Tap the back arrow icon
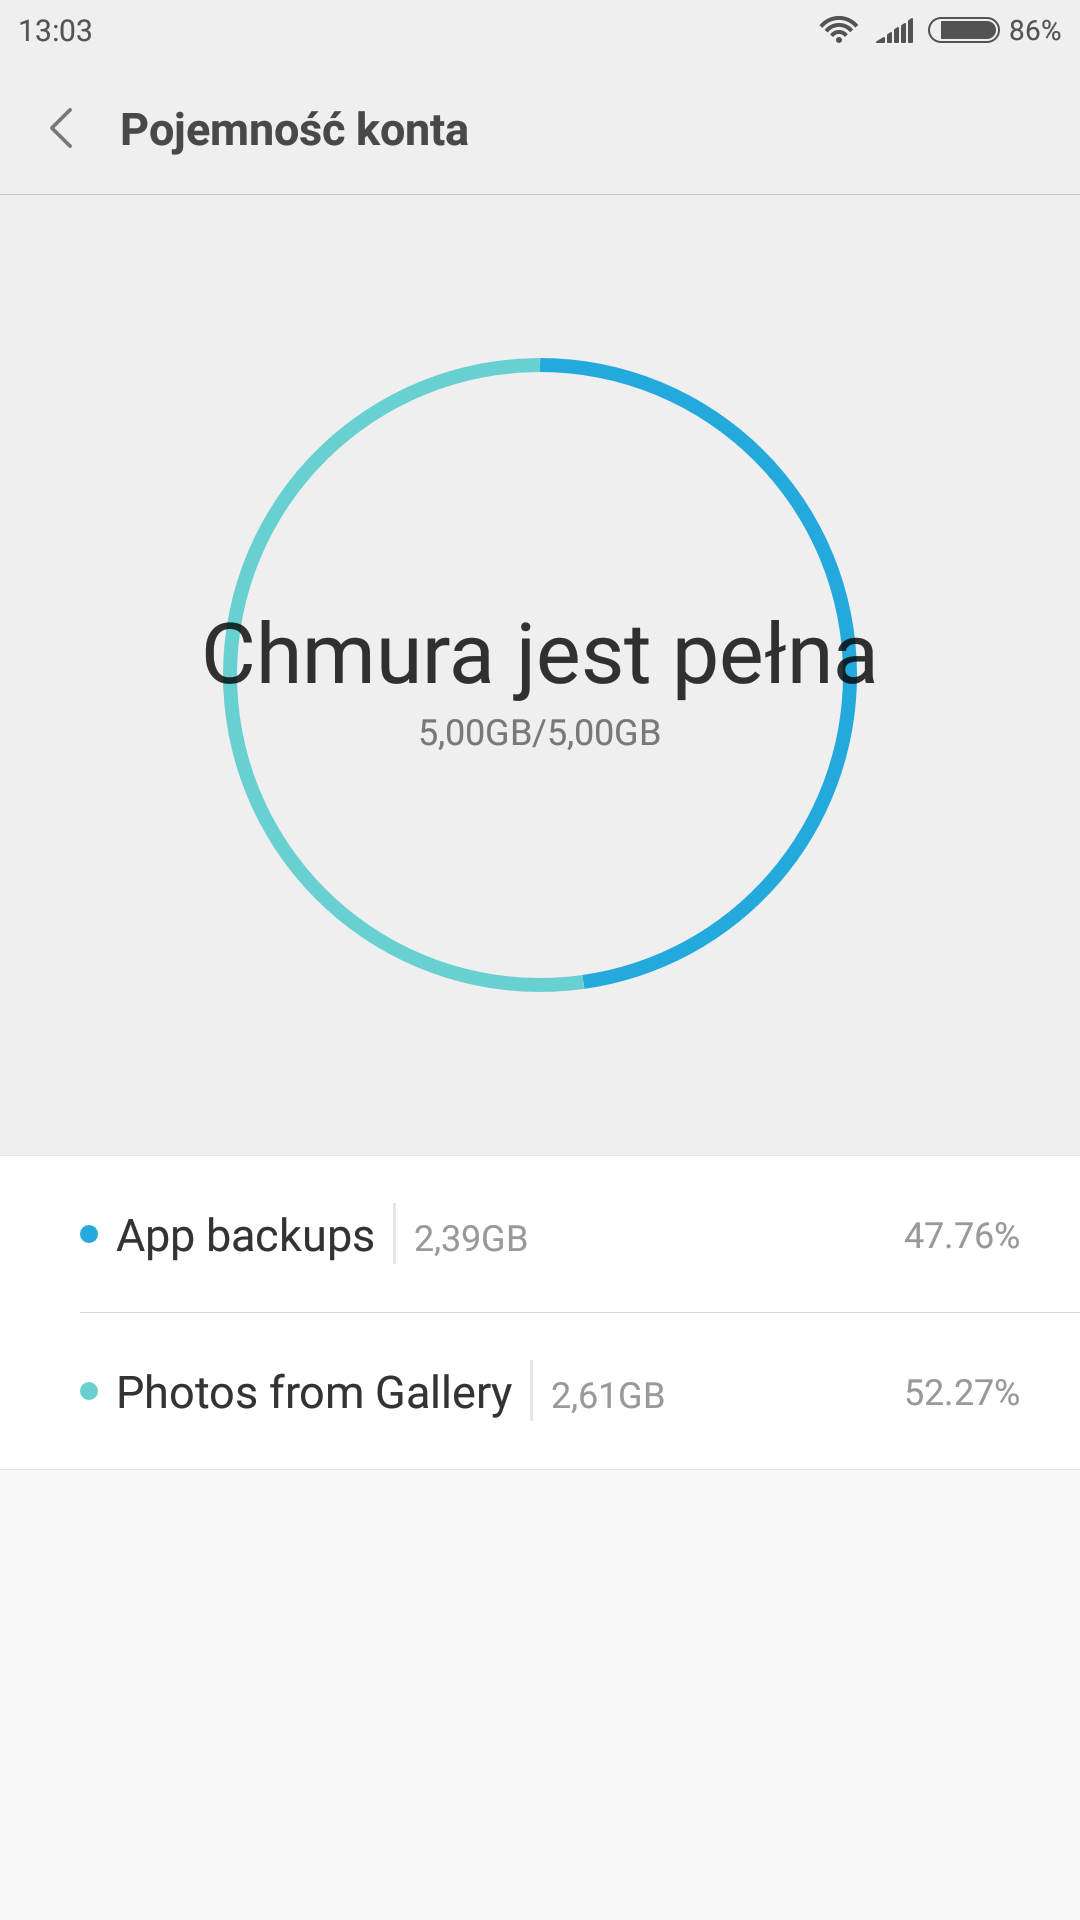 click(62, 129)
